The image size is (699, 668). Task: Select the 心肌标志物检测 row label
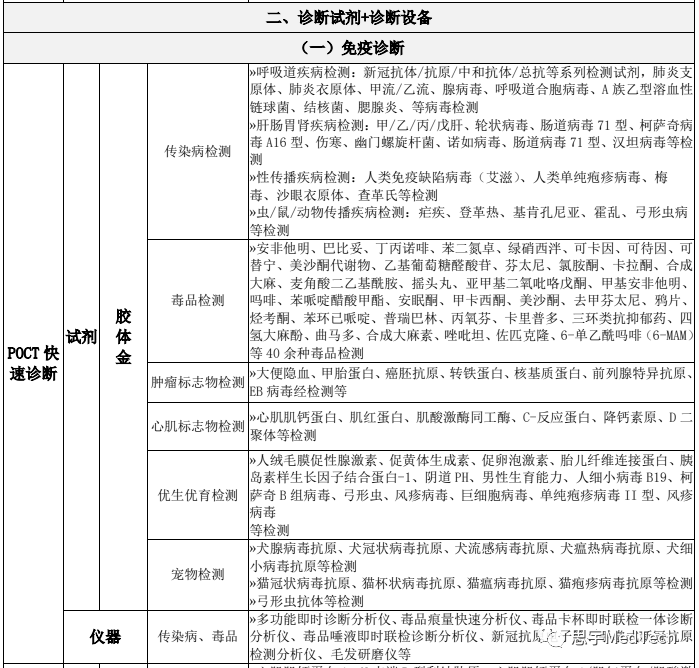(197, 427)
